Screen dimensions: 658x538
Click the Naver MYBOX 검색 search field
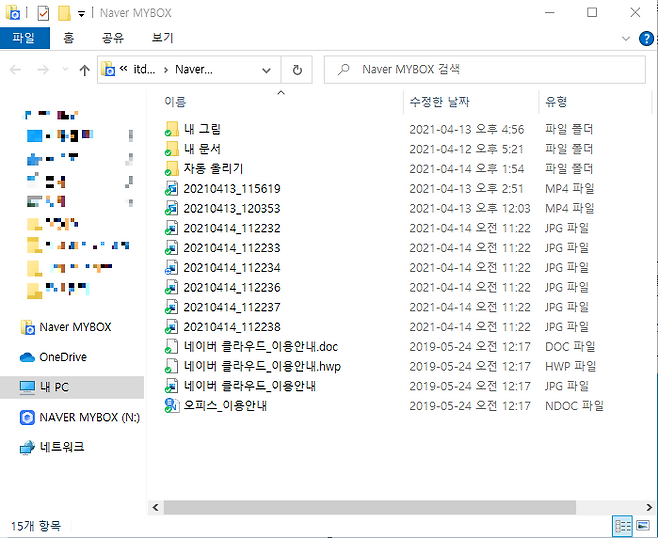[485, 70]
